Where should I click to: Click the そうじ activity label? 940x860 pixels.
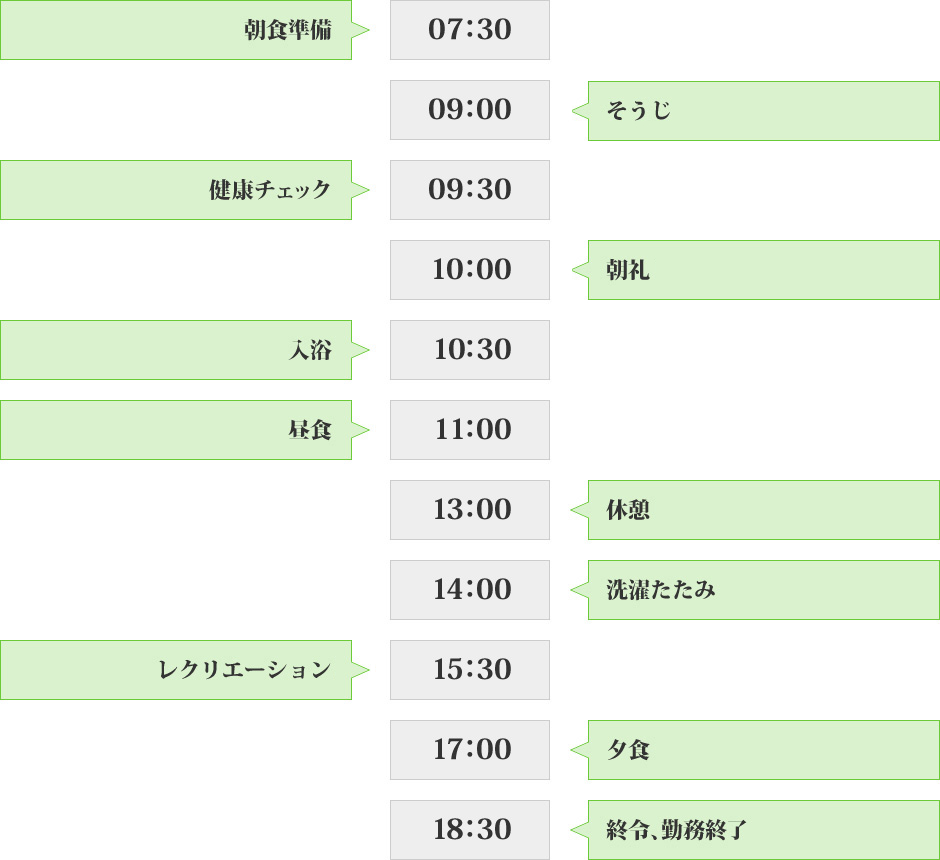[x=639, y=110]
